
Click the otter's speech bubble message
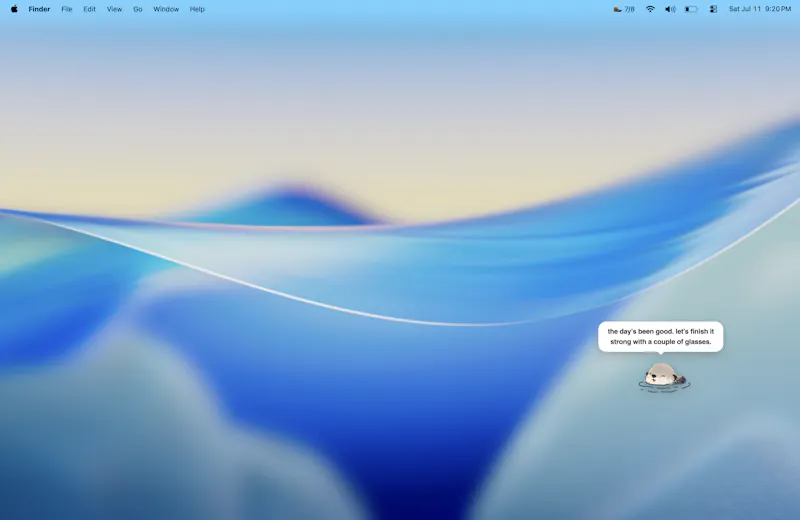(x=661, y=336)
